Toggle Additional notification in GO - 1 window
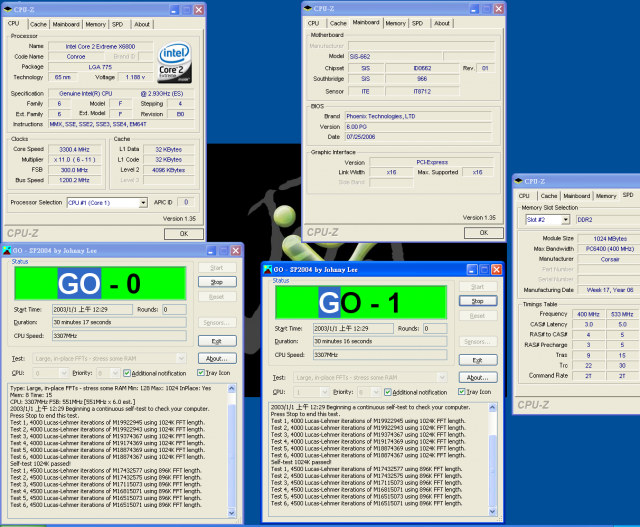640x527 pixels. (416, 392)
